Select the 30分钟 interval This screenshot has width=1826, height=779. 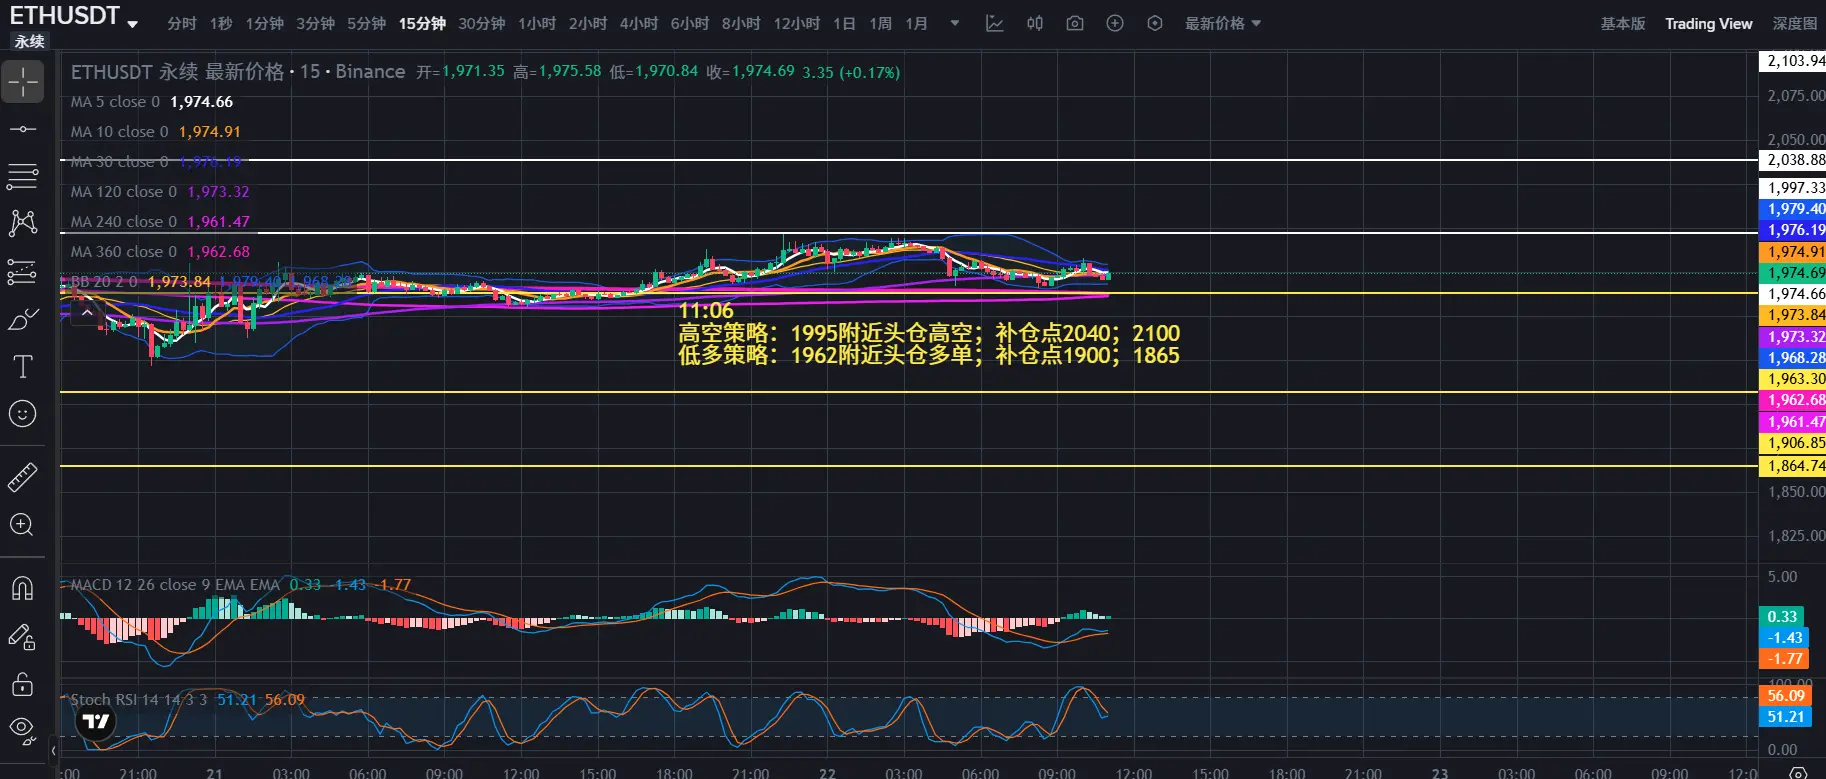(482, 23)
